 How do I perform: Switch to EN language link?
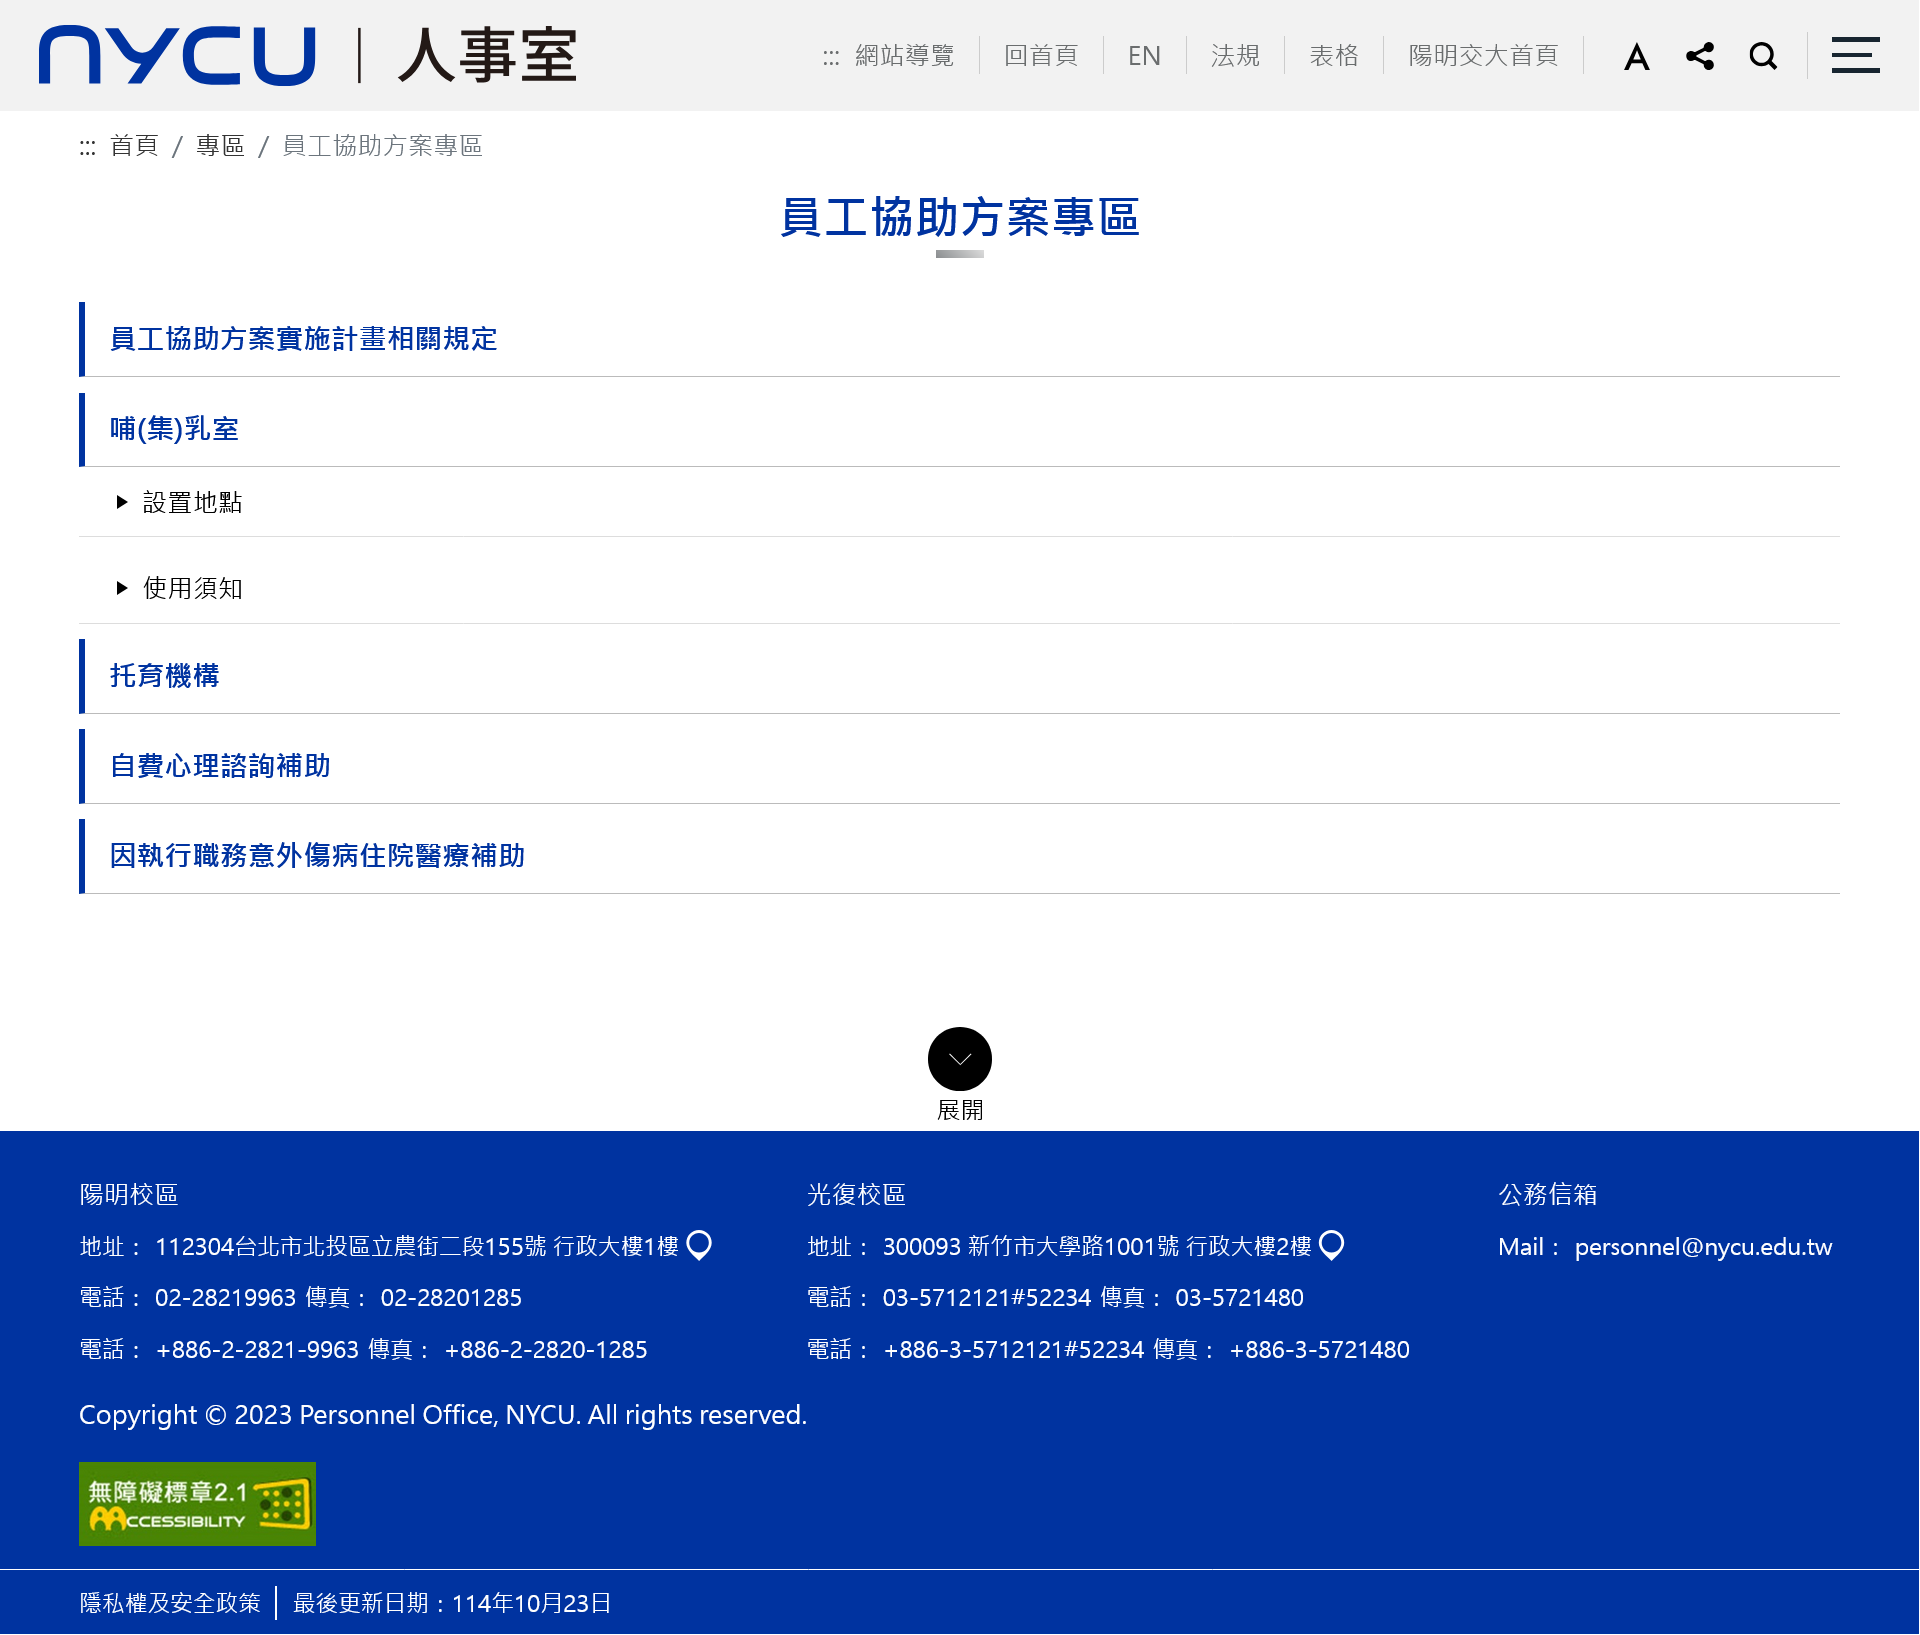tap(1144, 56)
